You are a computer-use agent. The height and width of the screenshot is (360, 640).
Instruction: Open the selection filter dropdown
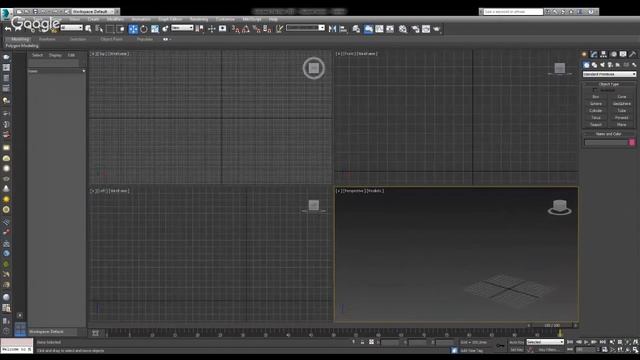(x=71, y=28)
